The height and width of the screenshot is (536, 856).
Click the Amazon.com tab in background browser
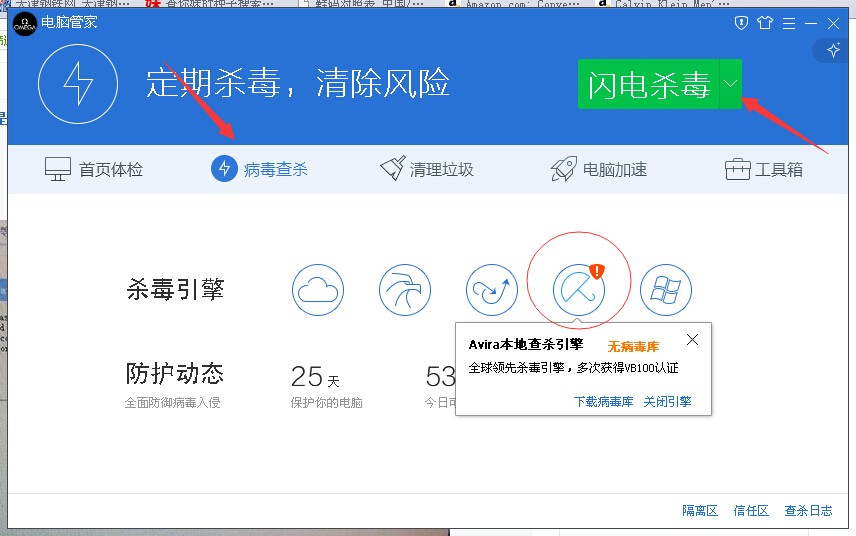tap(513, 4)
